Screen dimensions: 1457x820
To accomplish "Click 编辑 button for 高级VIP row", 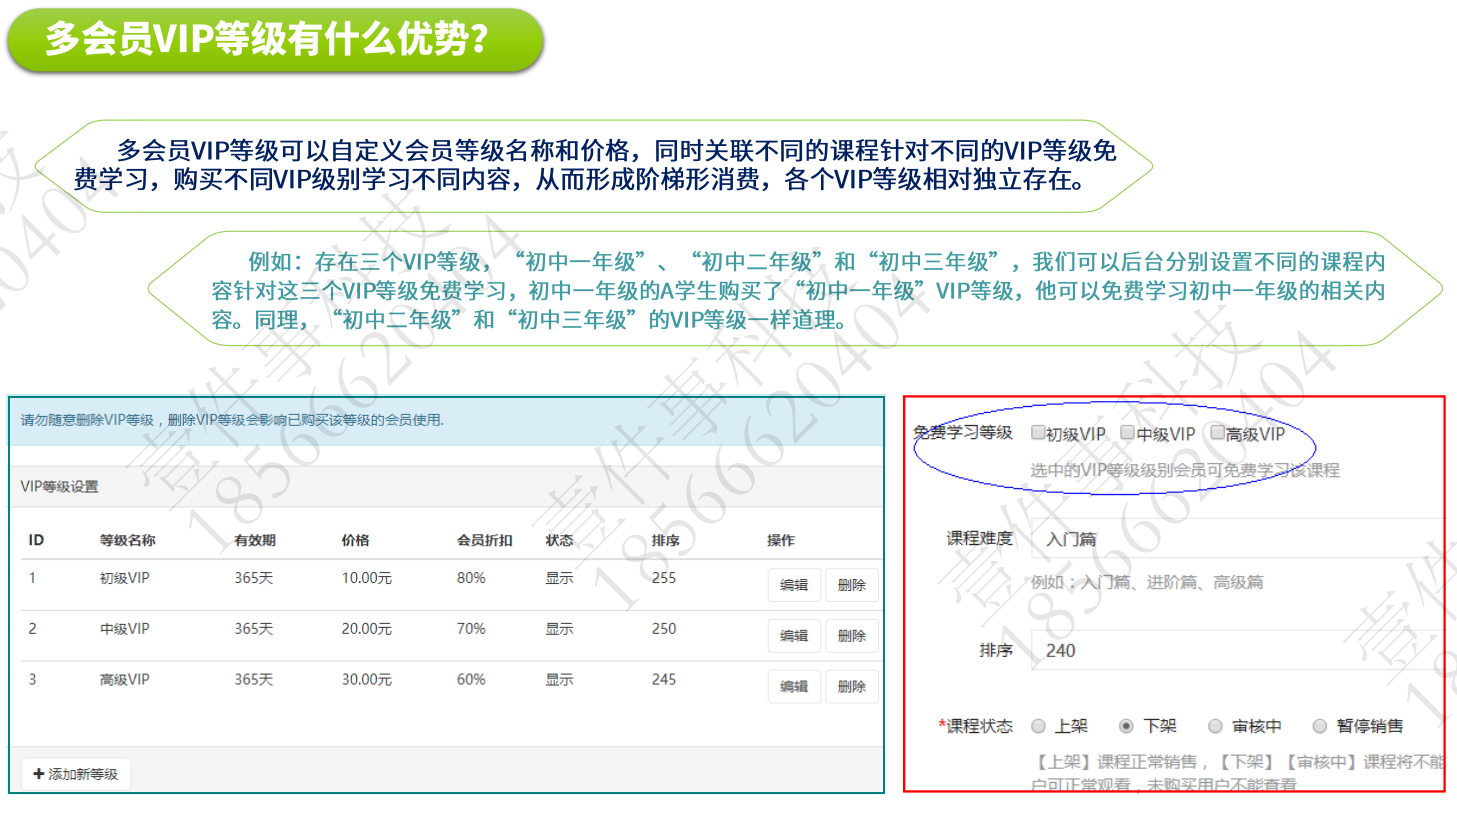I will point(794,687).
